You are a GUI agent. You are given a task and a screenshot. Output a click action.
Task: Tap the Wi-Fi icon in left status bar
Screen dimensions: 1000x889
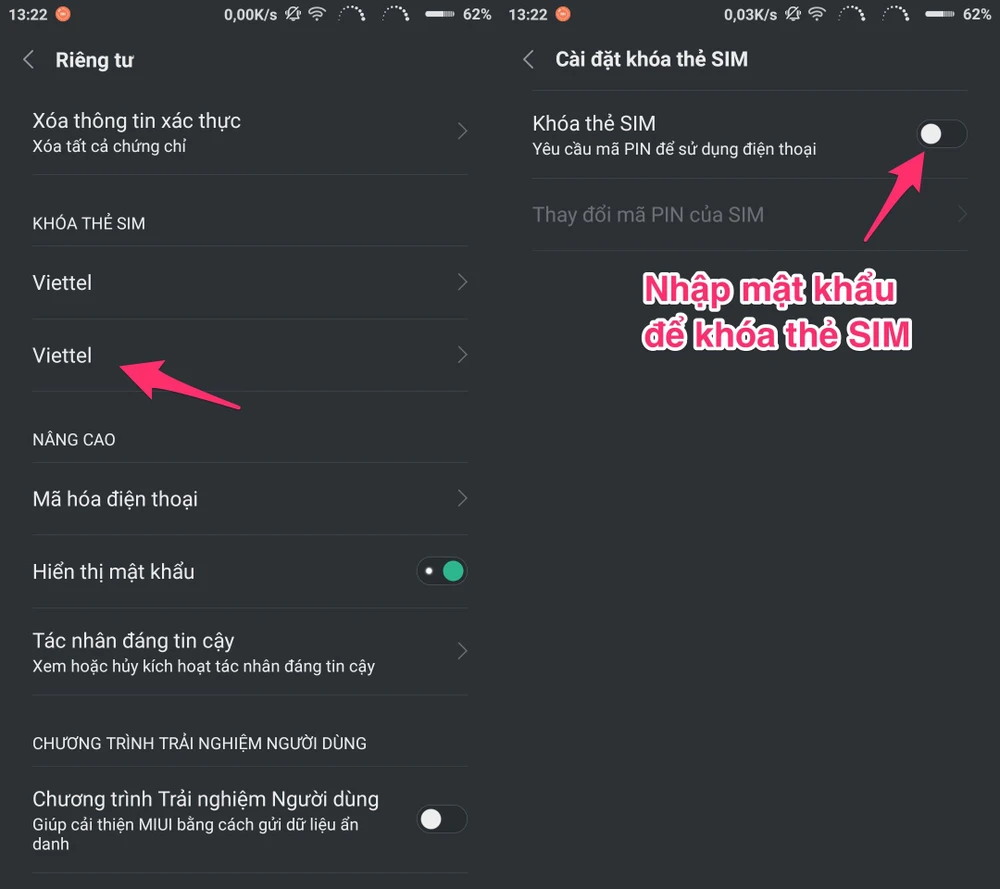point(317,14)
